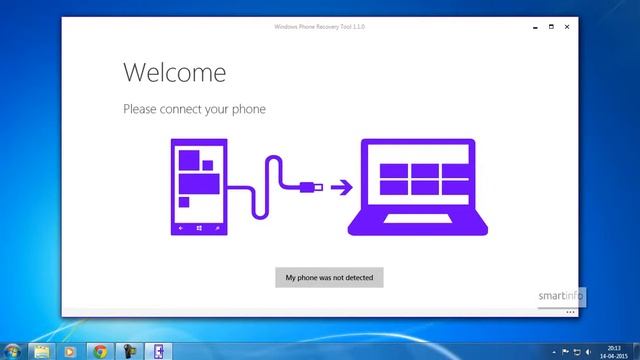The width and height of the screenshot is (640, 360).
Task: Launch Windows Media Player from taskbar
Action: click(x=70, y=351)
